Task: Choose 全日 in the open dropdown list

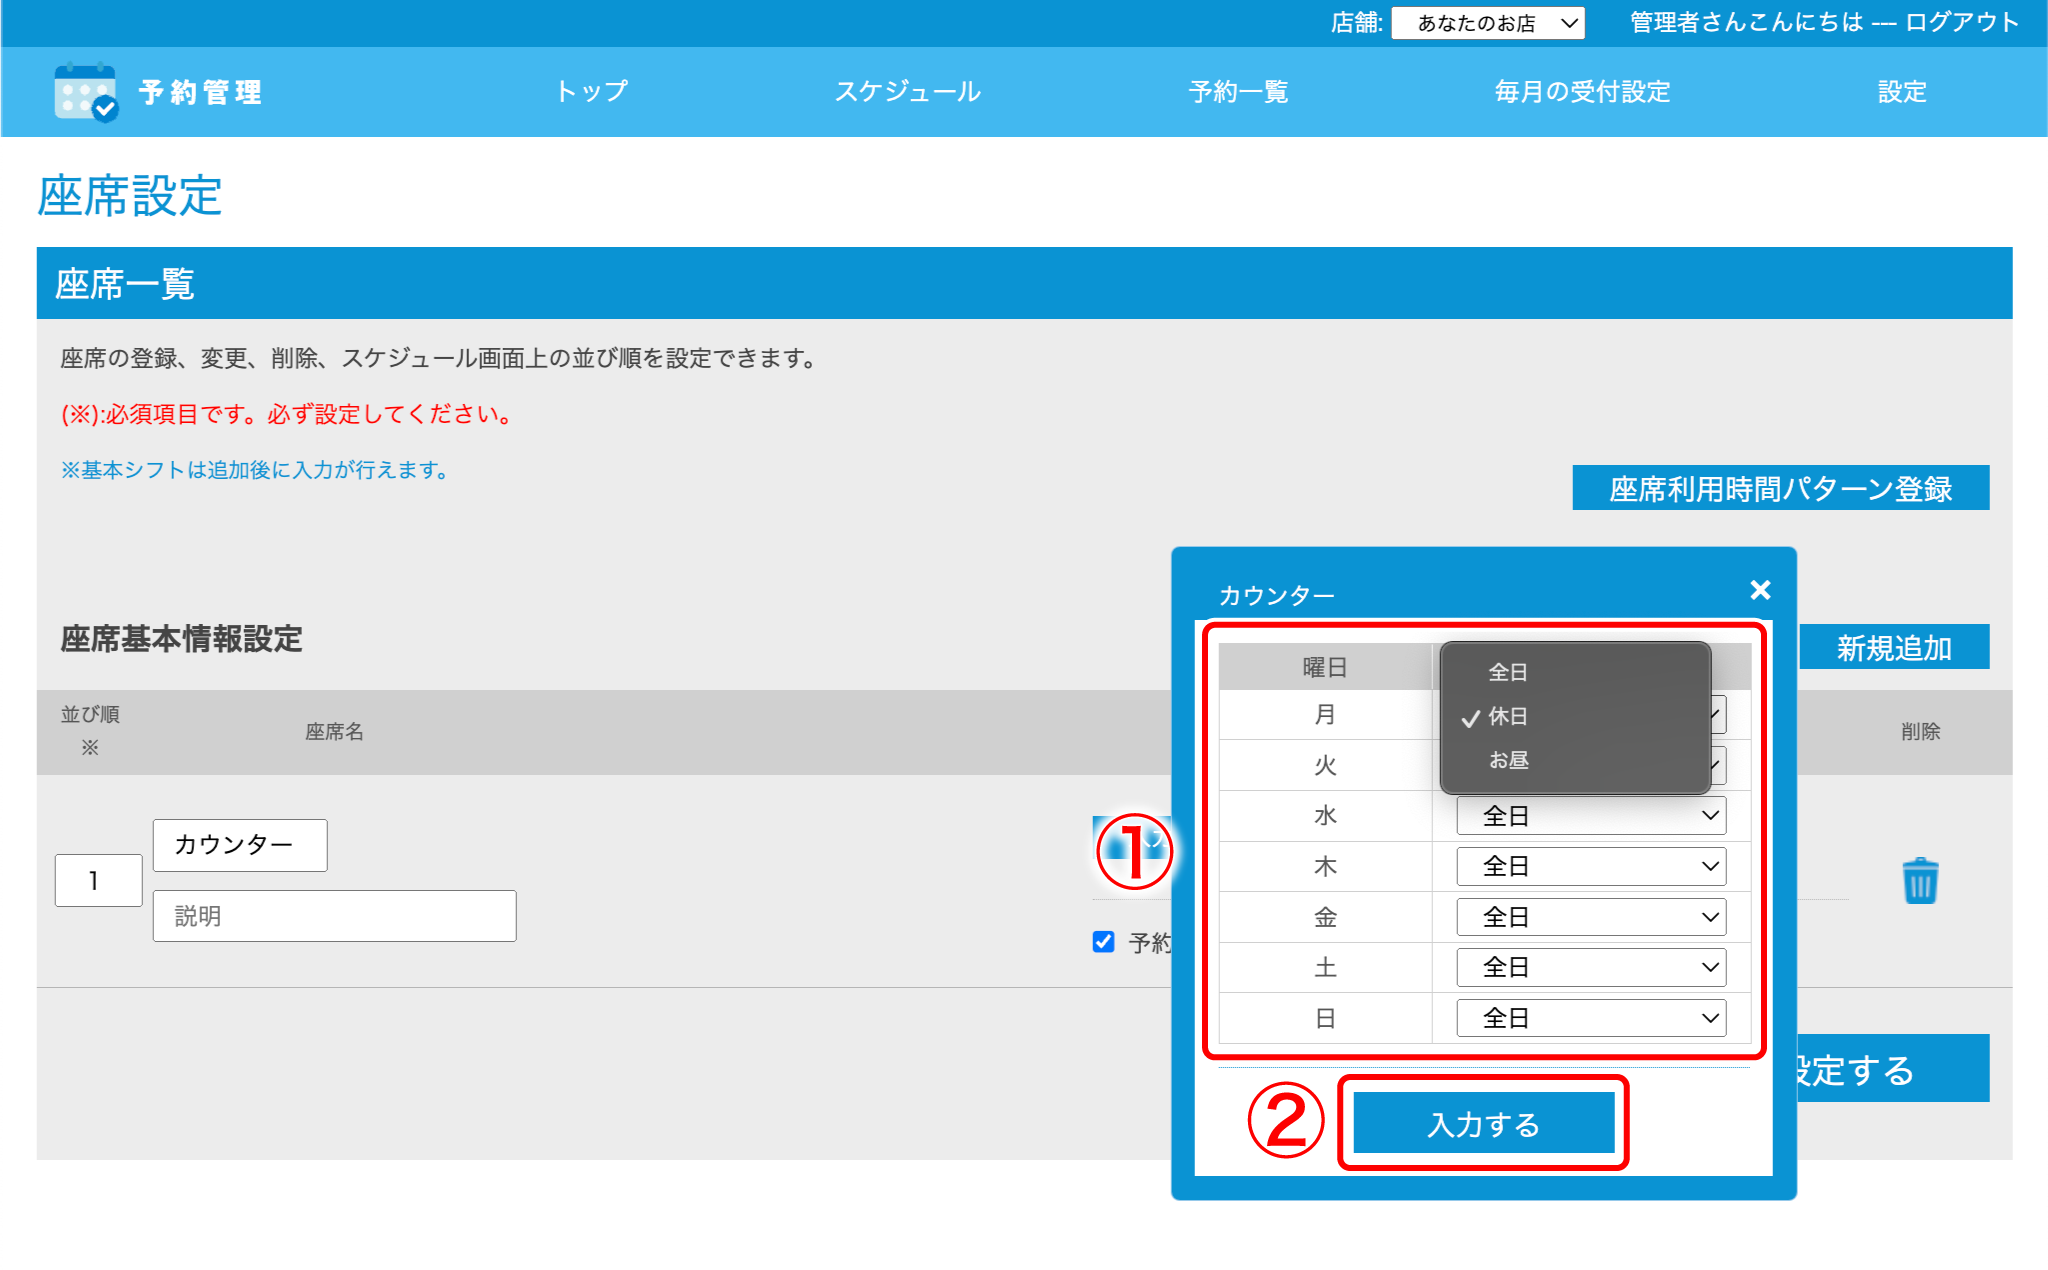Action: click(x=1507, y=672)
